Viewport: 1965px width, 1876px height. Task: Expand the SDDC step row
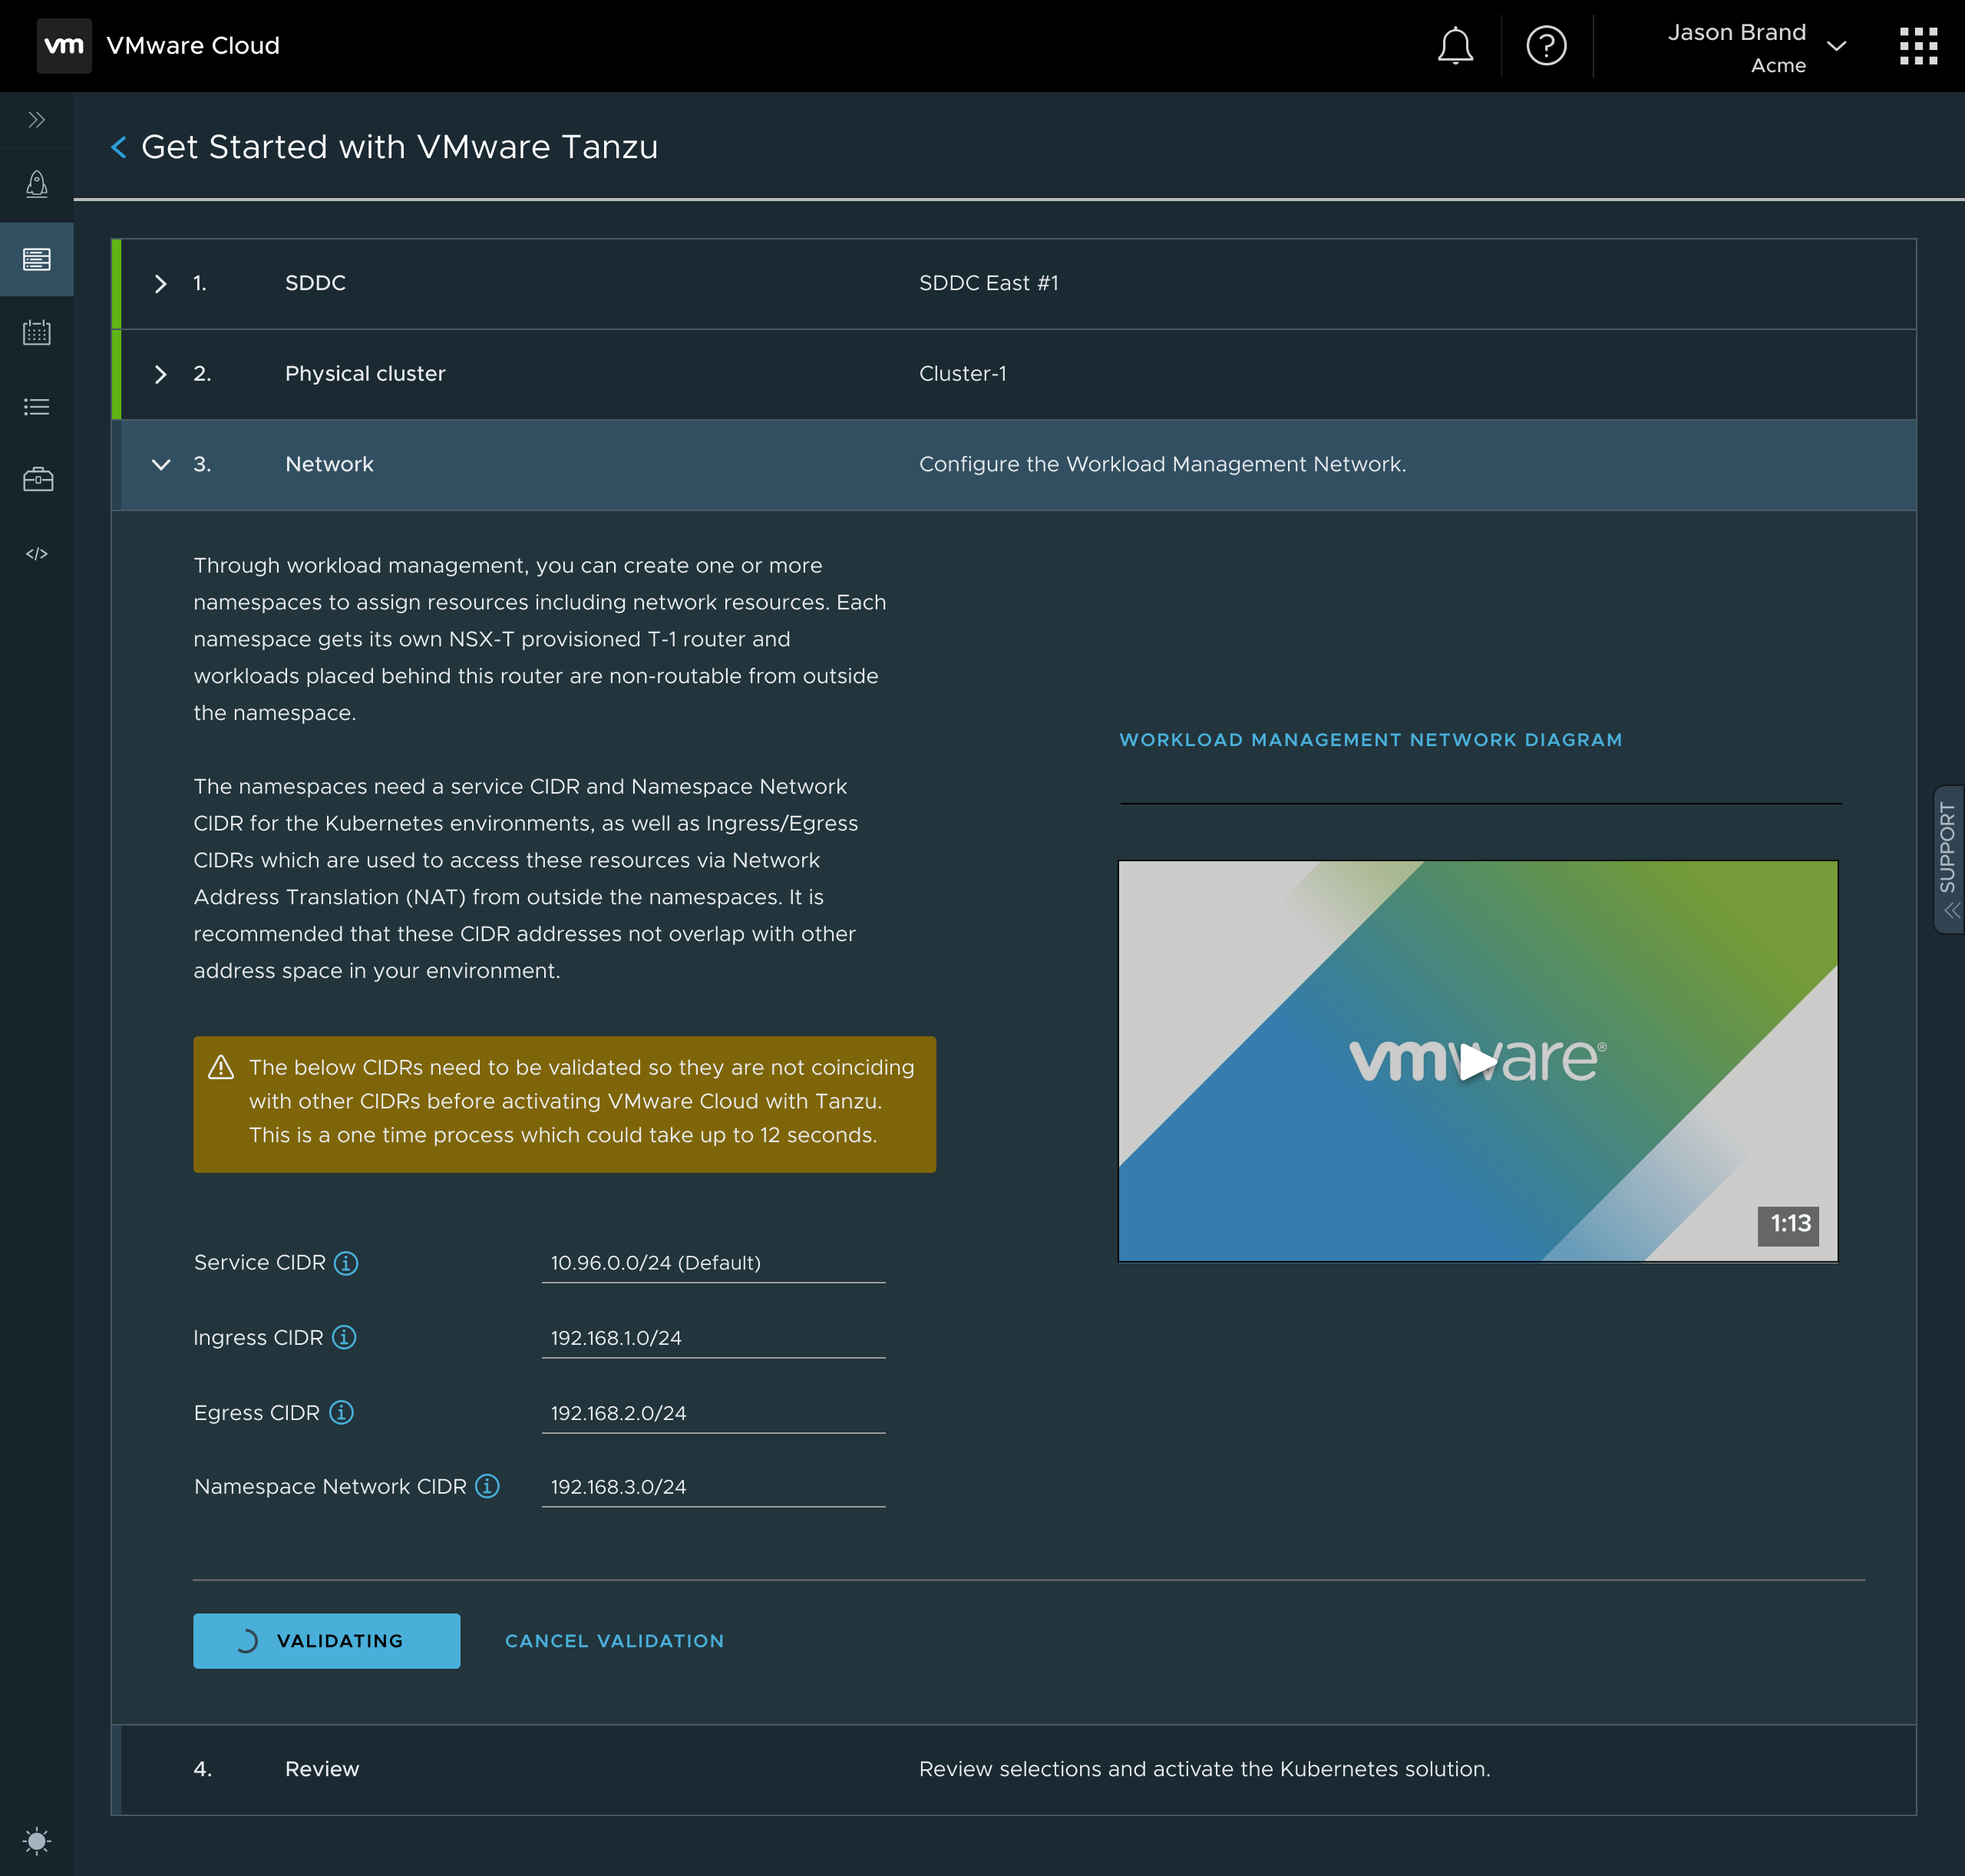pyautogui.click(x=161, y=283)
